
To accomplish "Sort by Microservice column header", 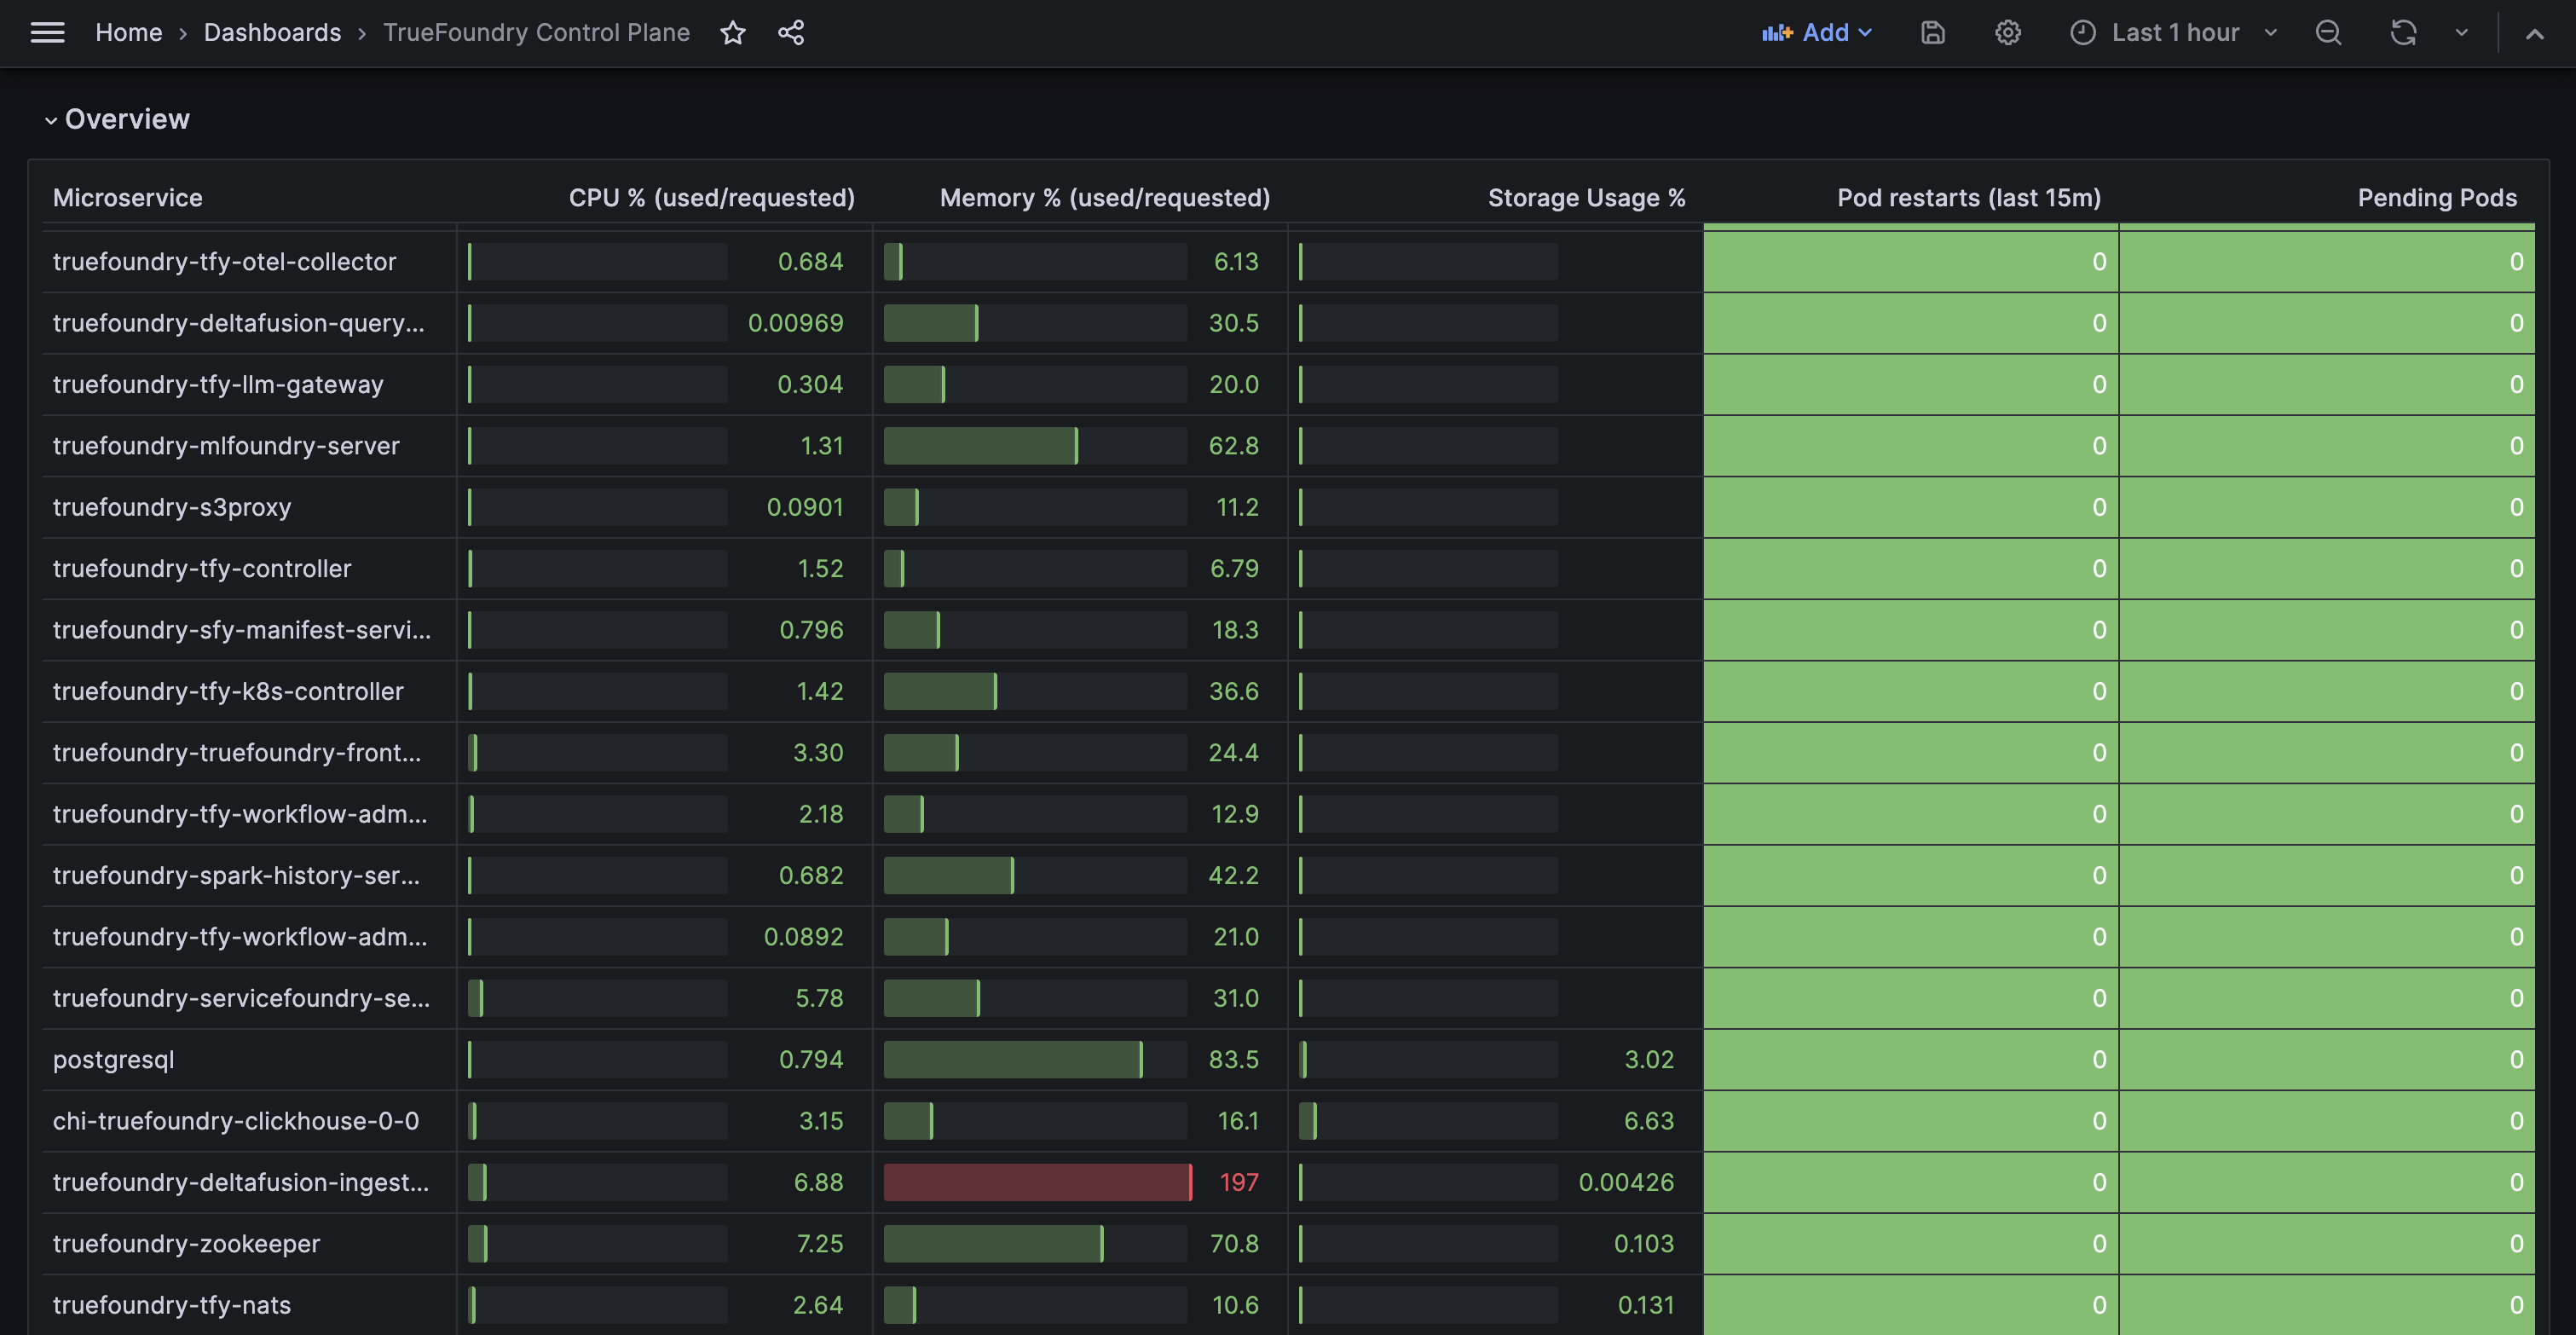I will click(x=128, y=198).
